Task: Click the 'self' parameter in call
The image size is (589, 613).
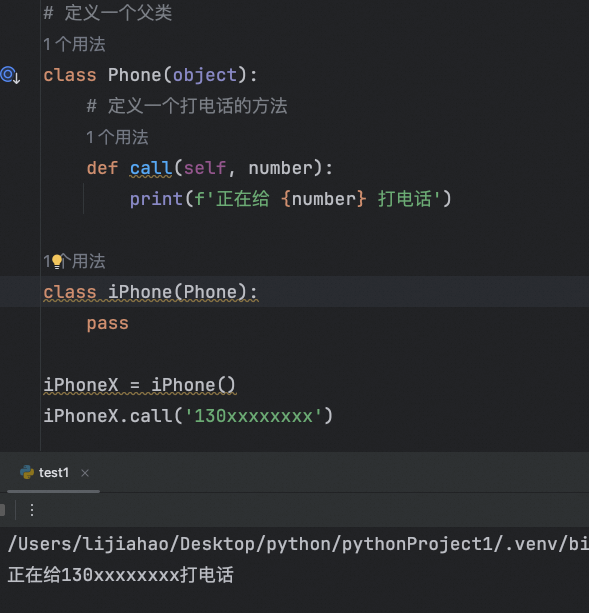Action: (205, 168)
